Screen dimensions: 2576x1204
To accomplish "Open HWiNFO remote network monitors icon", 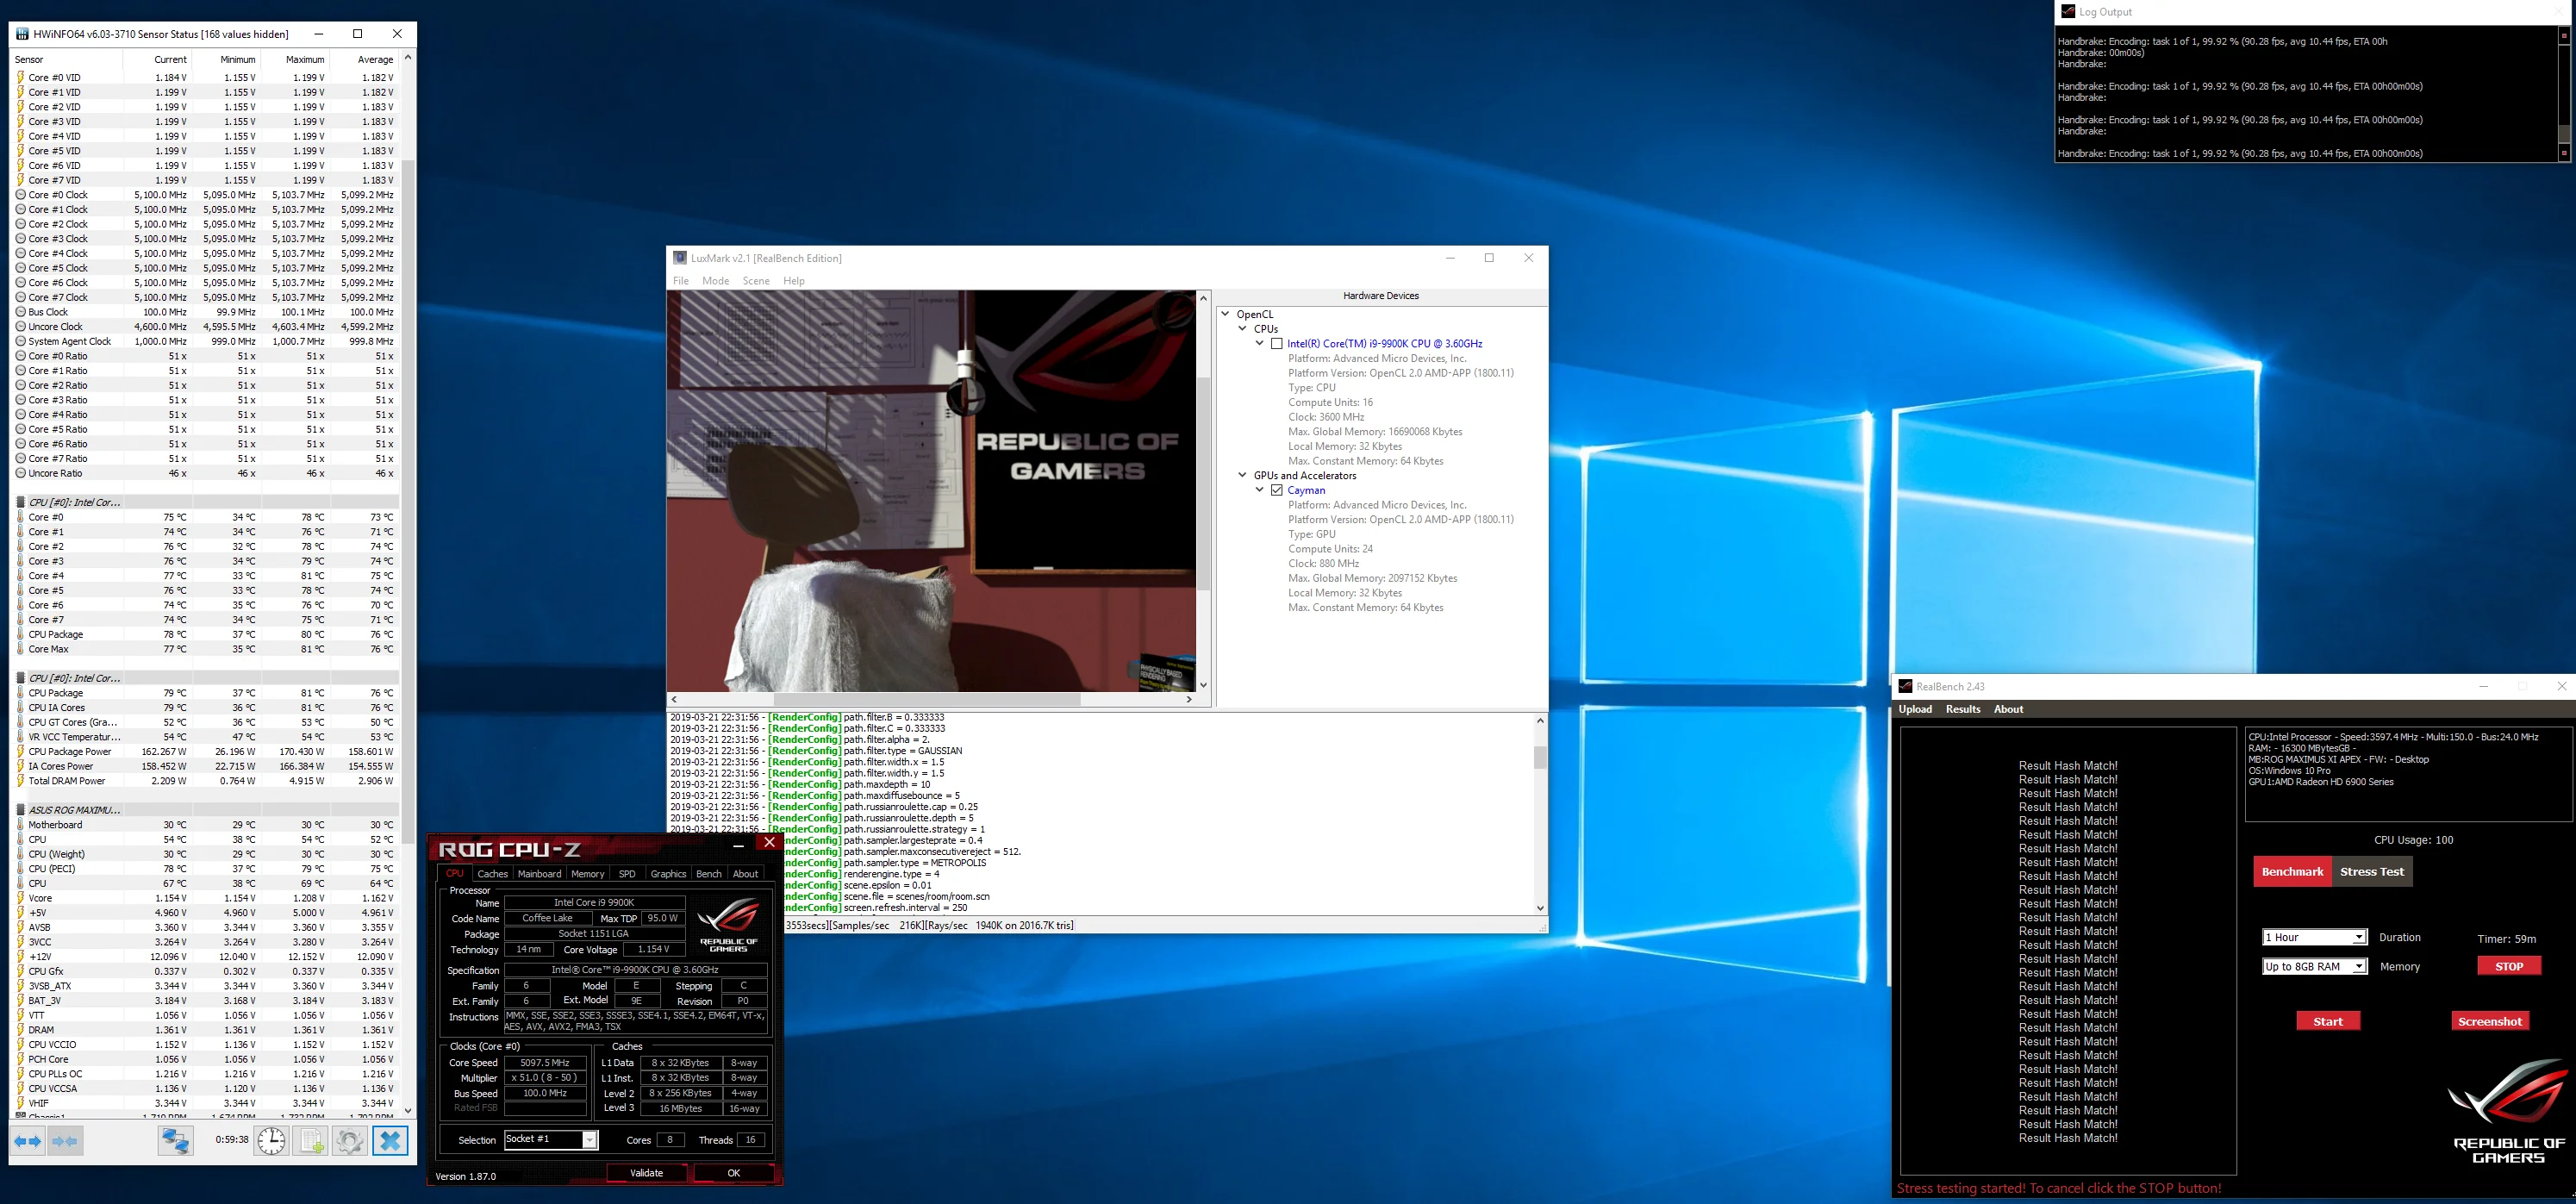I will [176, 1141].
